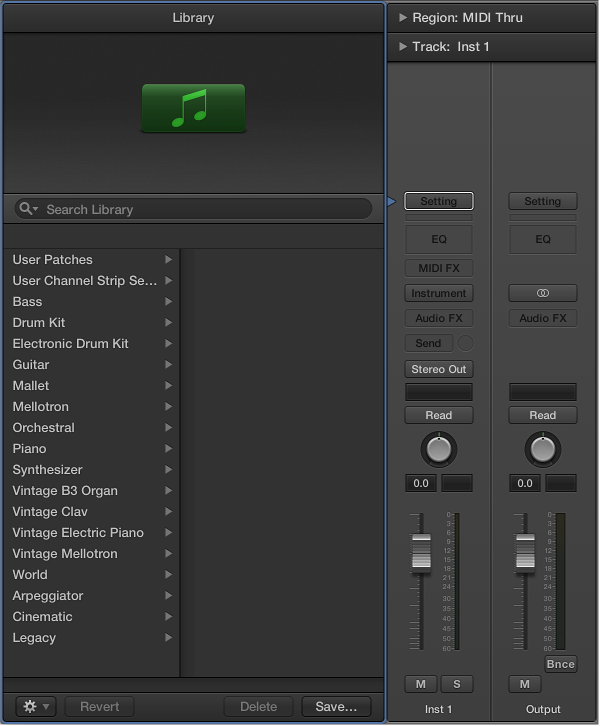Viewport: 600px width, 726px height.
Task: Click the Inst 1 peak level display
Action: pyautogui.click(x=457, y=483)
